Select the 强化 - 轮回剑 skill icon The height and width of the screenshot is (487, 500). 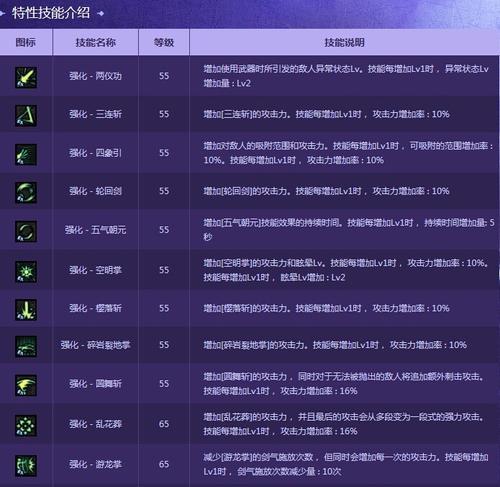[x=26, y=192]
